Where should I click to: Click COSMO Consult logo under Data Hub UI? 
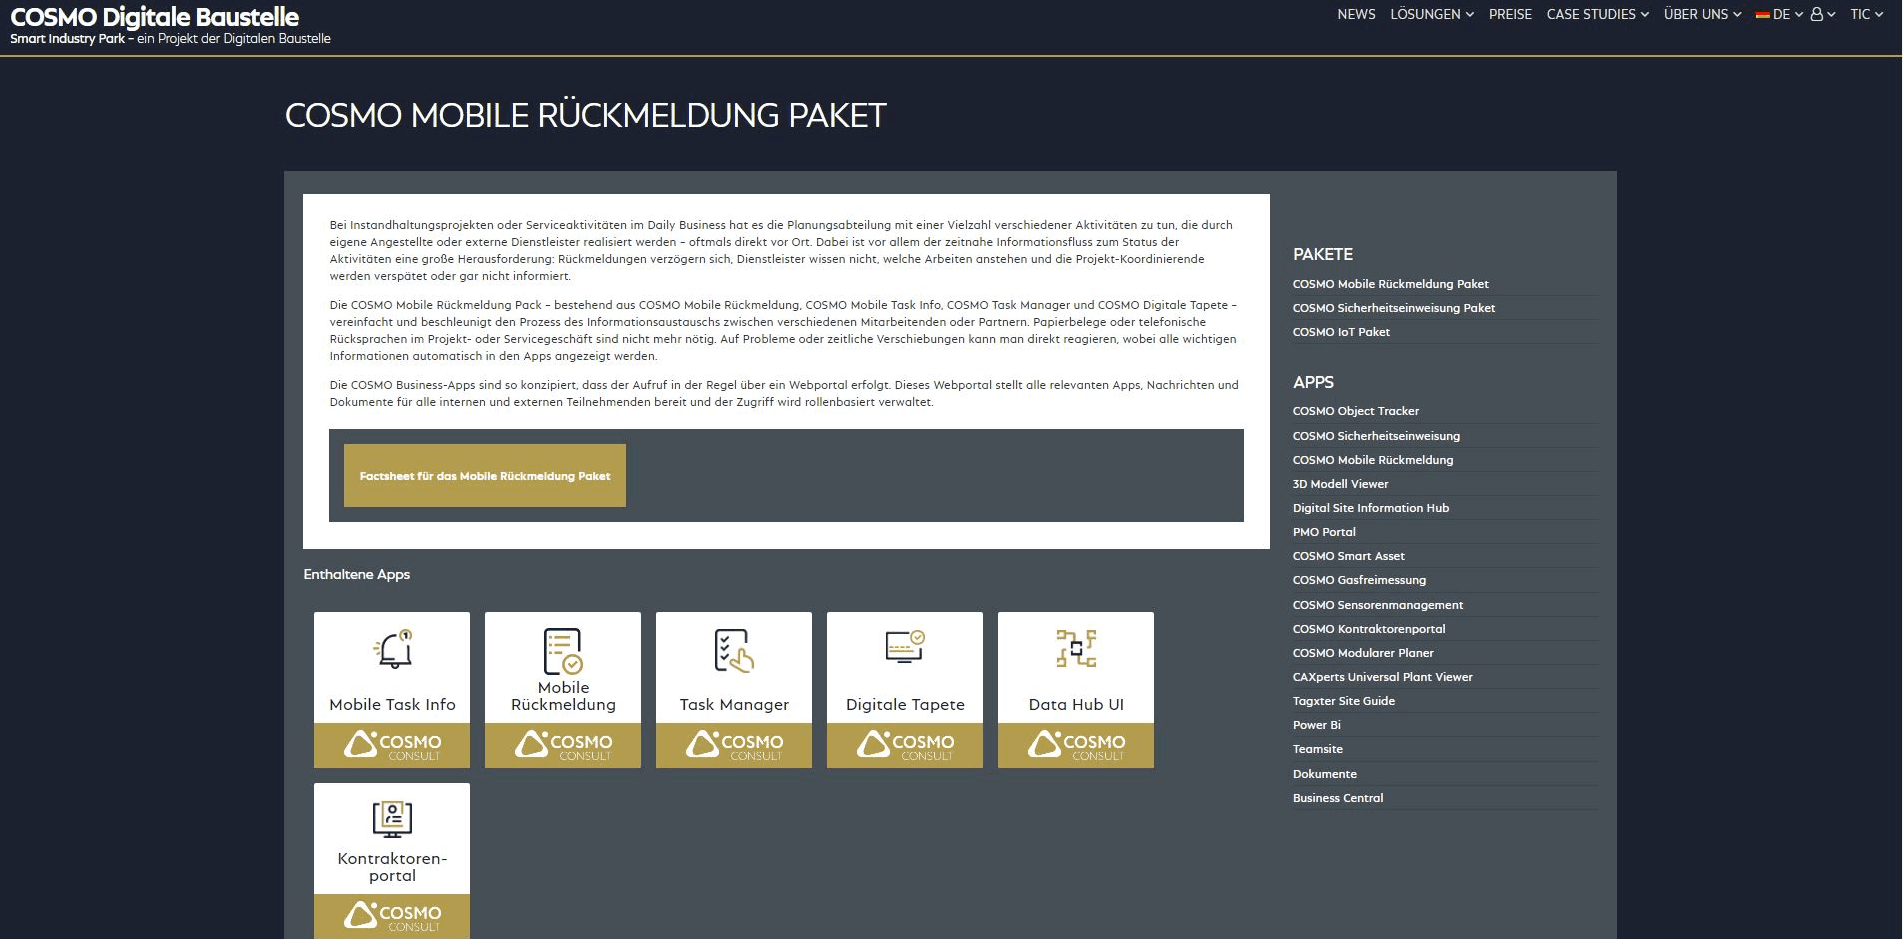click(x=1076, y=745)
